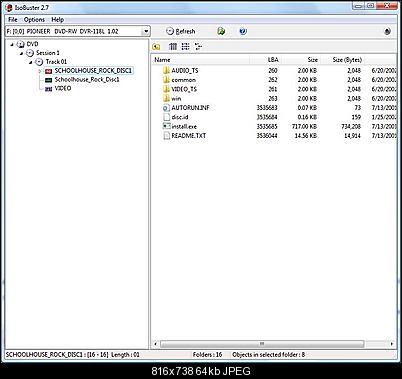Click the VIDEO entry's icon

click(49, 89)
